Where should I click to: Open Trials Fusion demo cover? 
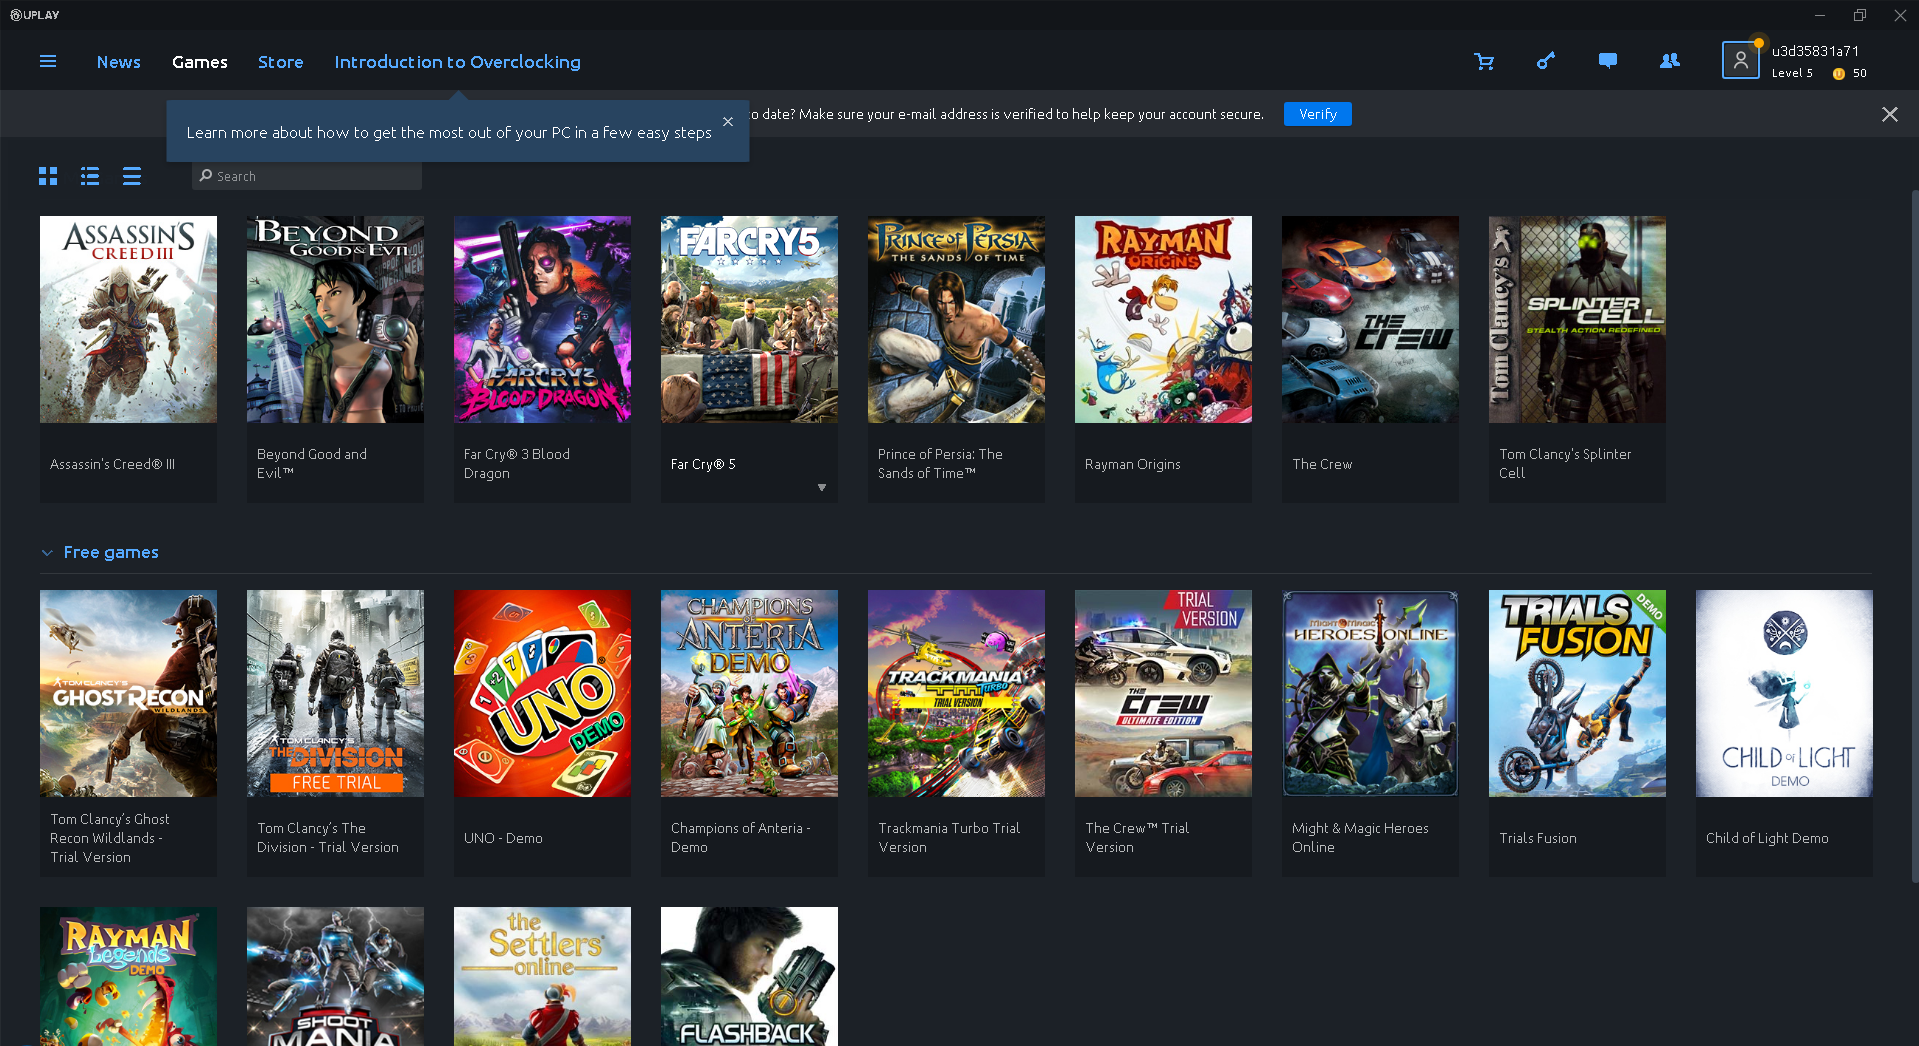coord(1577,693)
